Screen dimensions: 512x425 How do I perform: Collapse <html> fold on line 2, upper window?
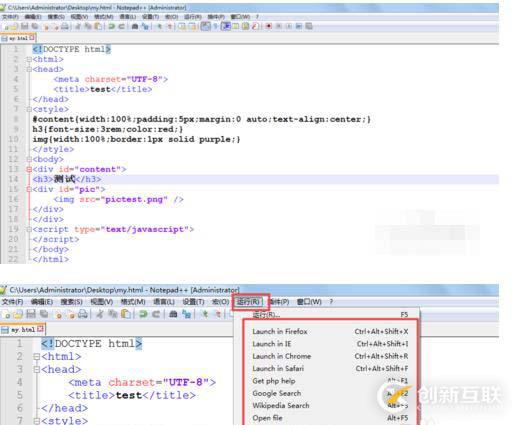(29, 60)
